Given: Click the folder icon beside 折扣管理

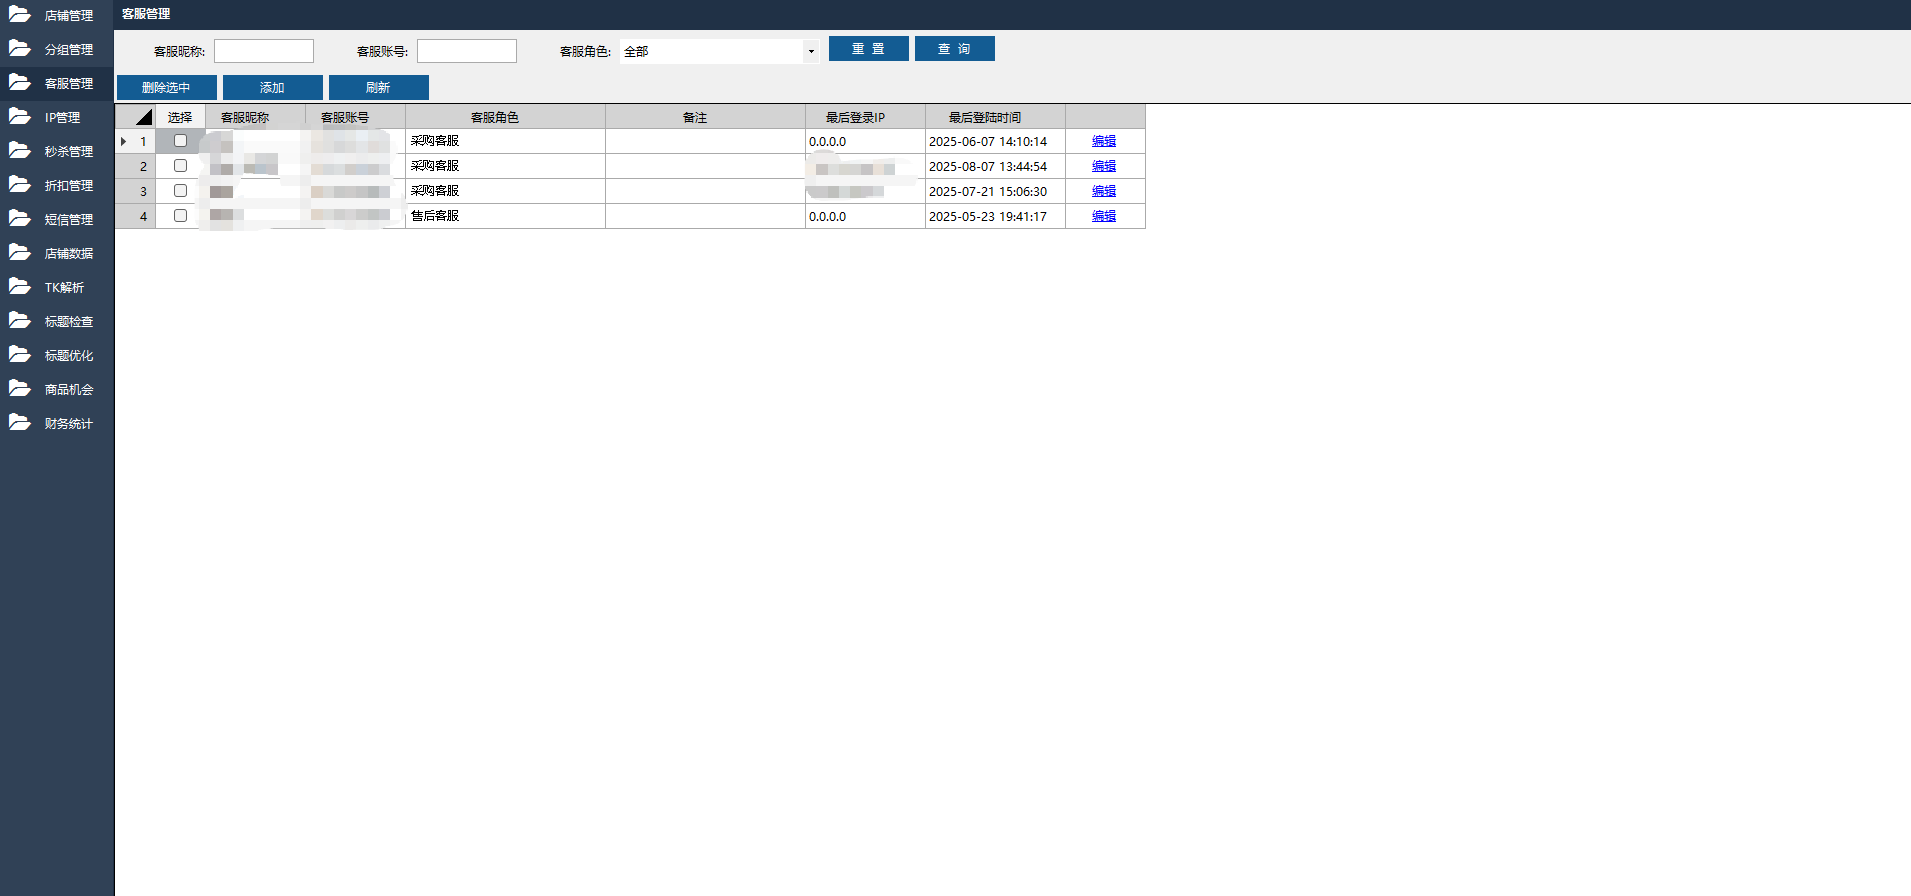Looking at the screenshot, I should [x=20, y=185].
